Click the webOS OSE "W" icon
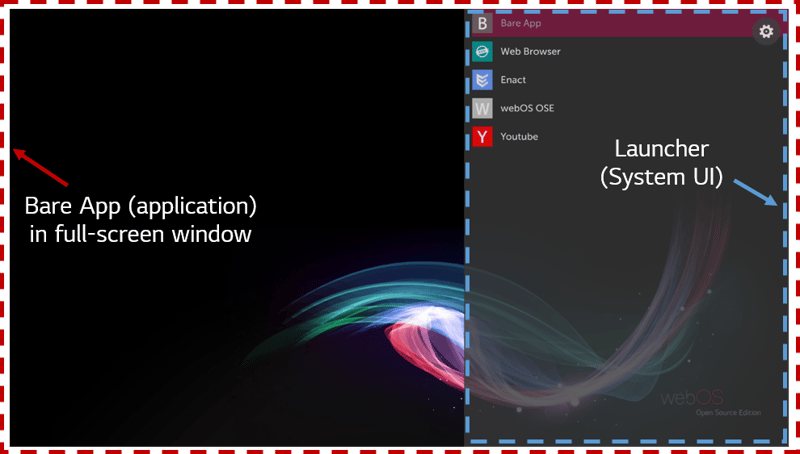Screen dimensions: 800x454 [x=482, y=109]
